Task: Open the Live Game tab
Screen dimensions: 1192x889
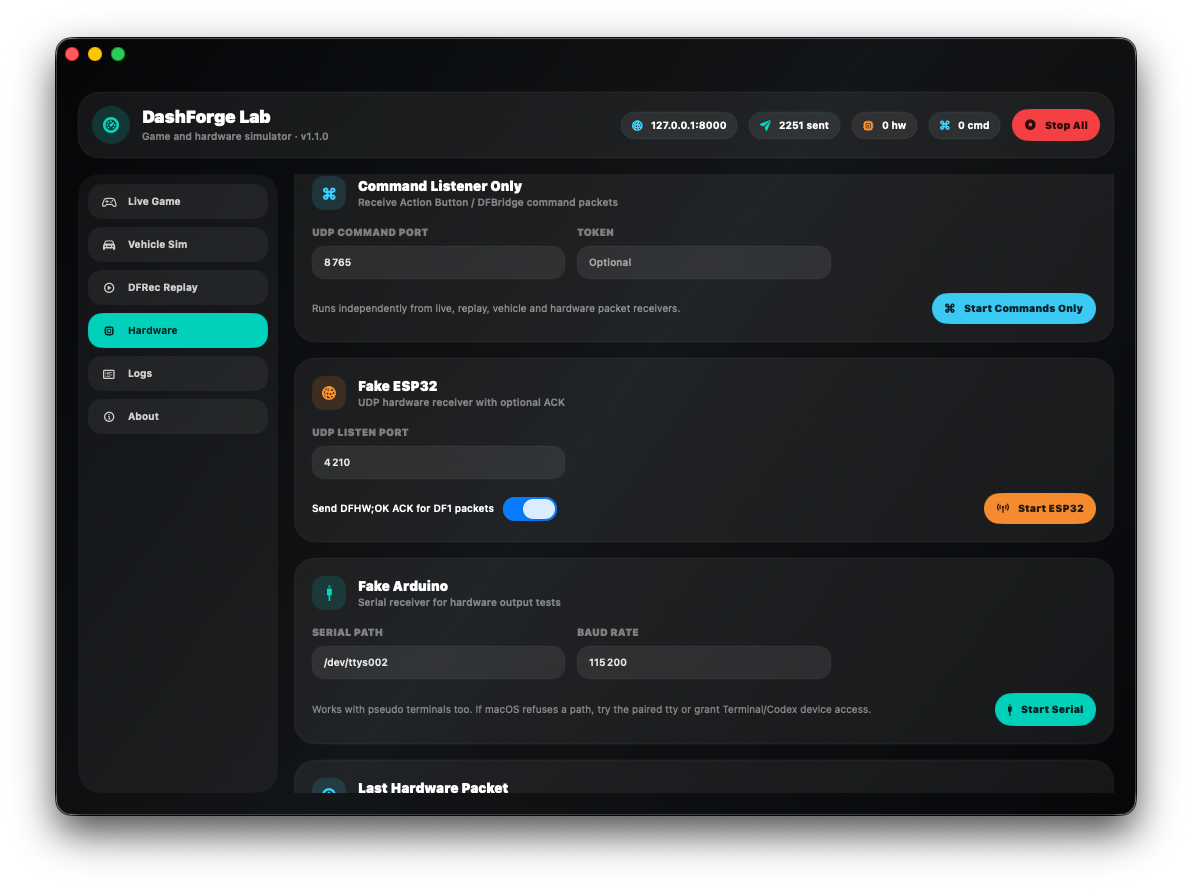Action: pyautogui.click(x=178, y=202)
